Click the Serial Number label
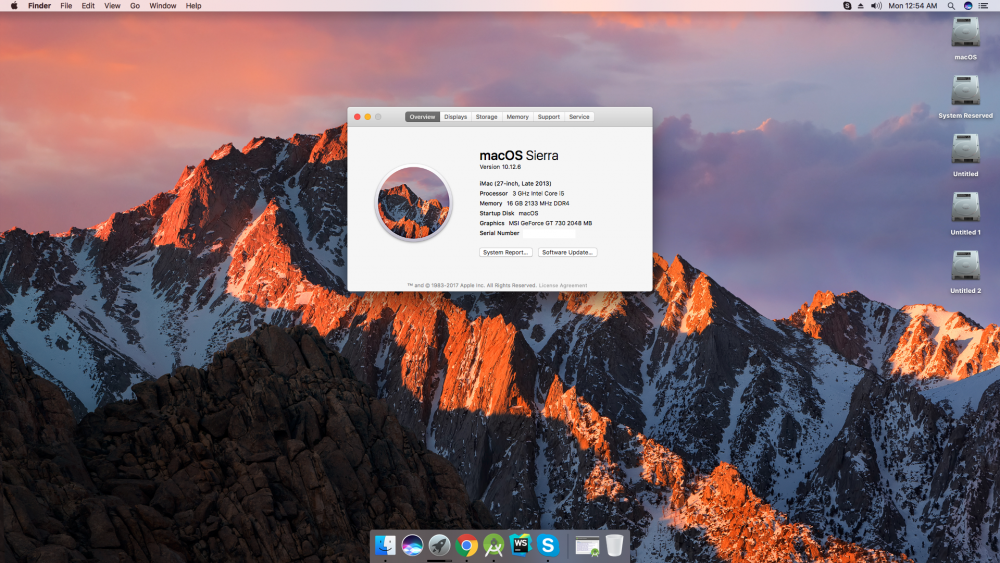This screenshot has width=1000, height=563. coord(499,233)
